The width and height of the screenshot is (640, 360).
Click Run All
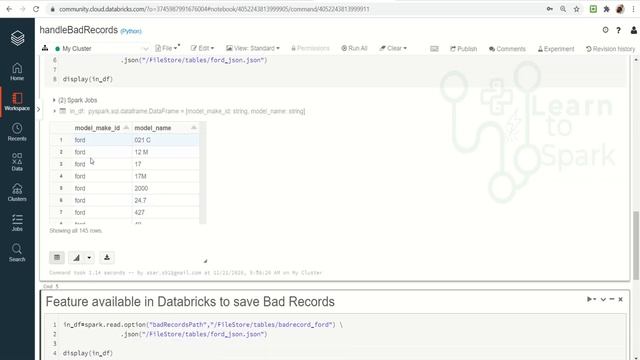(x=354, y=48)
